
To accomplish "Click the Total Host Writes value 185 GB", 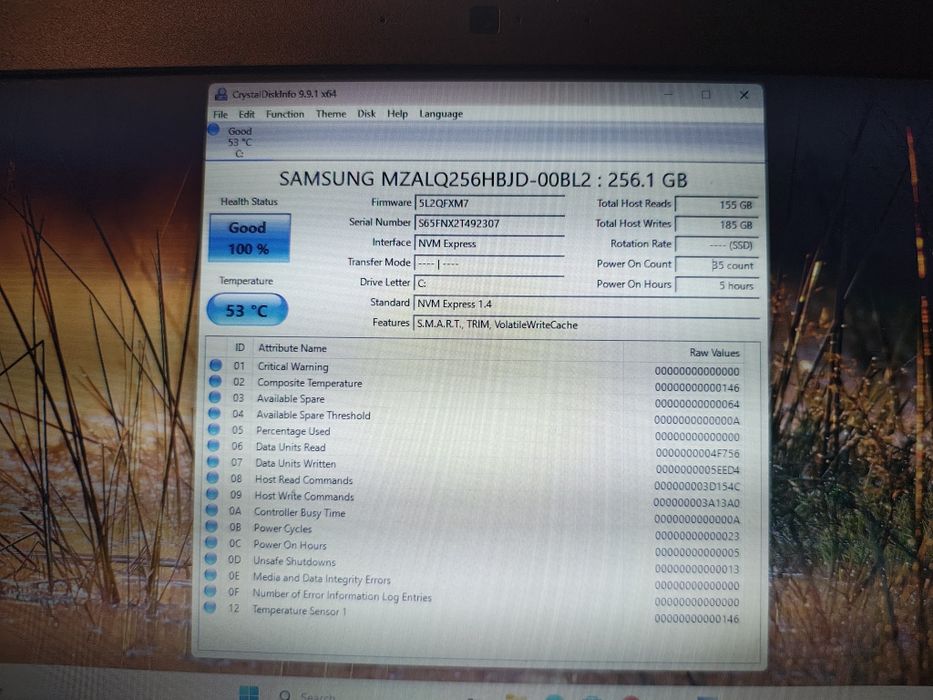I will click(717, 225).
